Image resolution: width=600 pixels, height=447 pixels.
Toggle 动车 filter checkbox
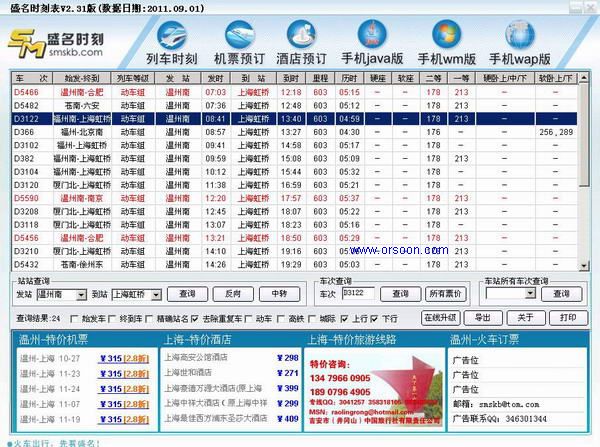[x=248, y=319]
